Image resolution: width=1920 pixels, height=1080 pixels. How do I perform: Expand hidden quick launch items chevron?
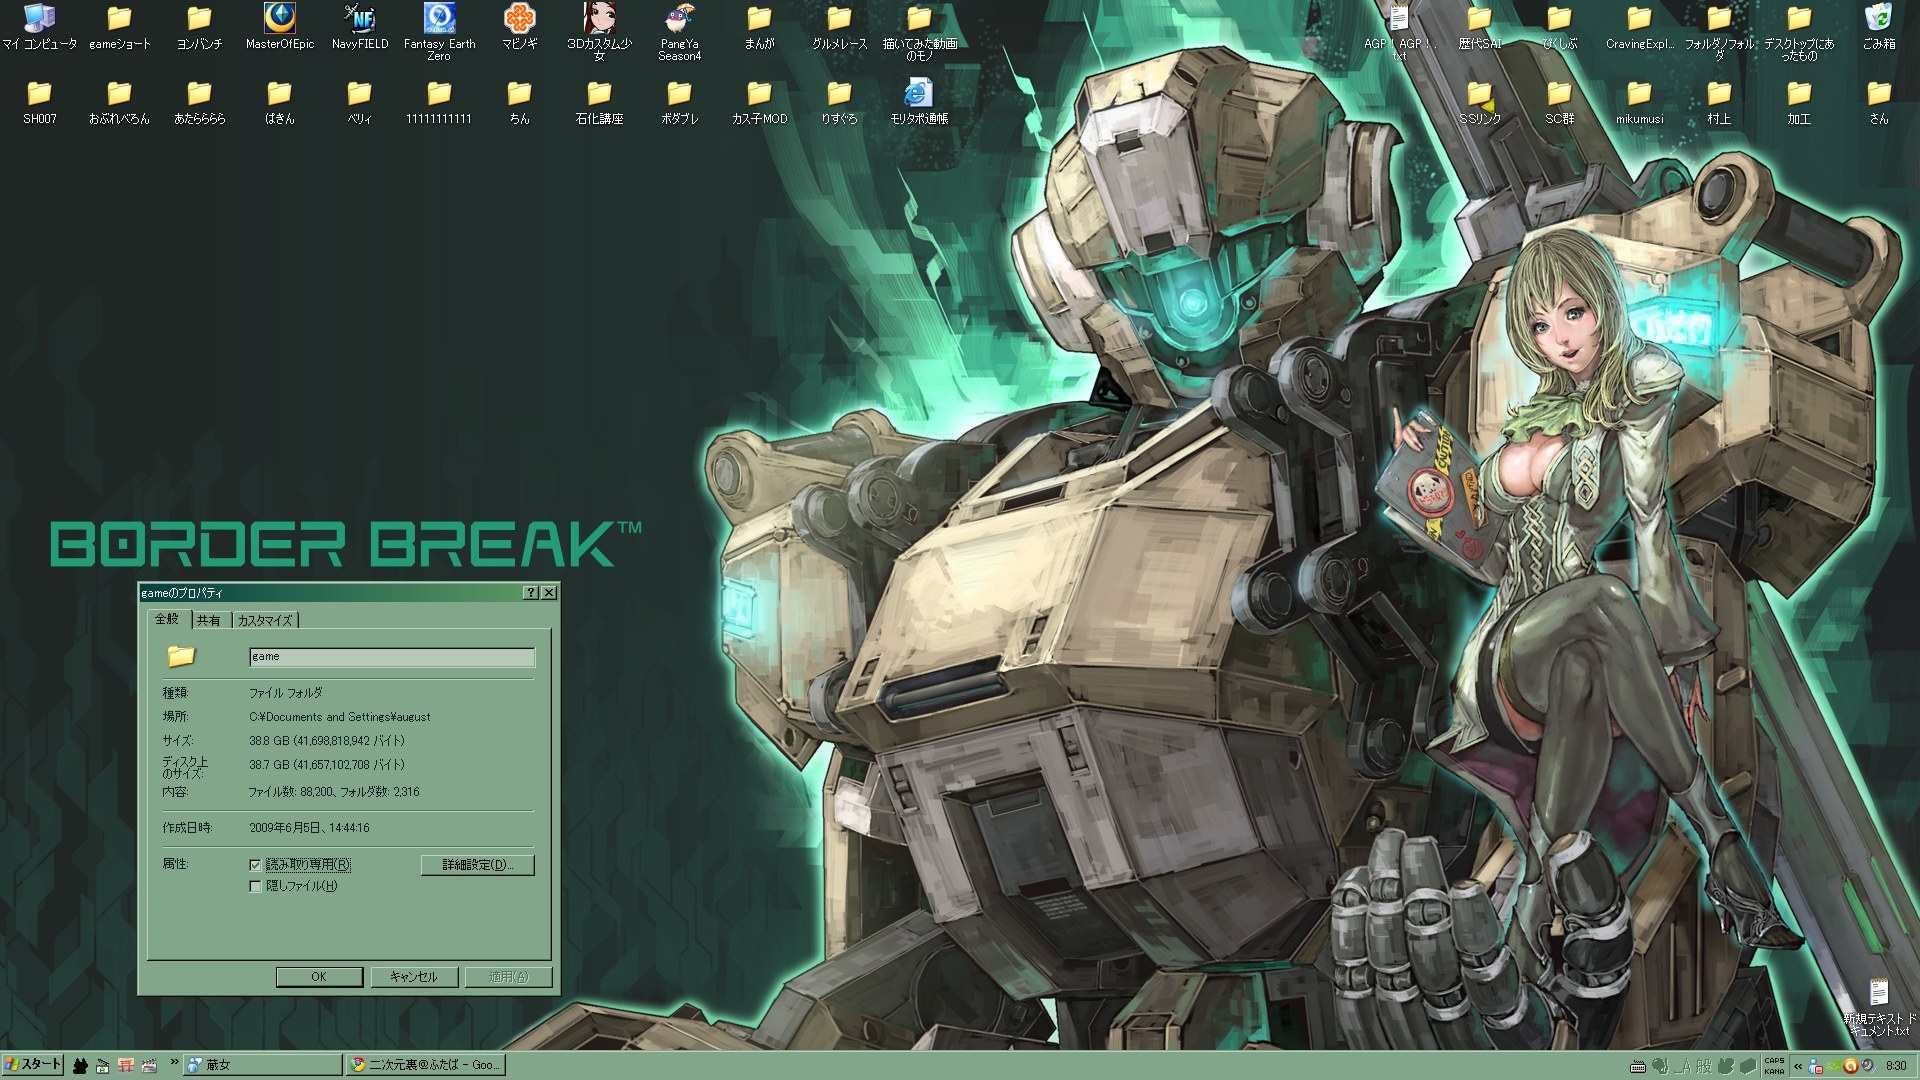174,1062
